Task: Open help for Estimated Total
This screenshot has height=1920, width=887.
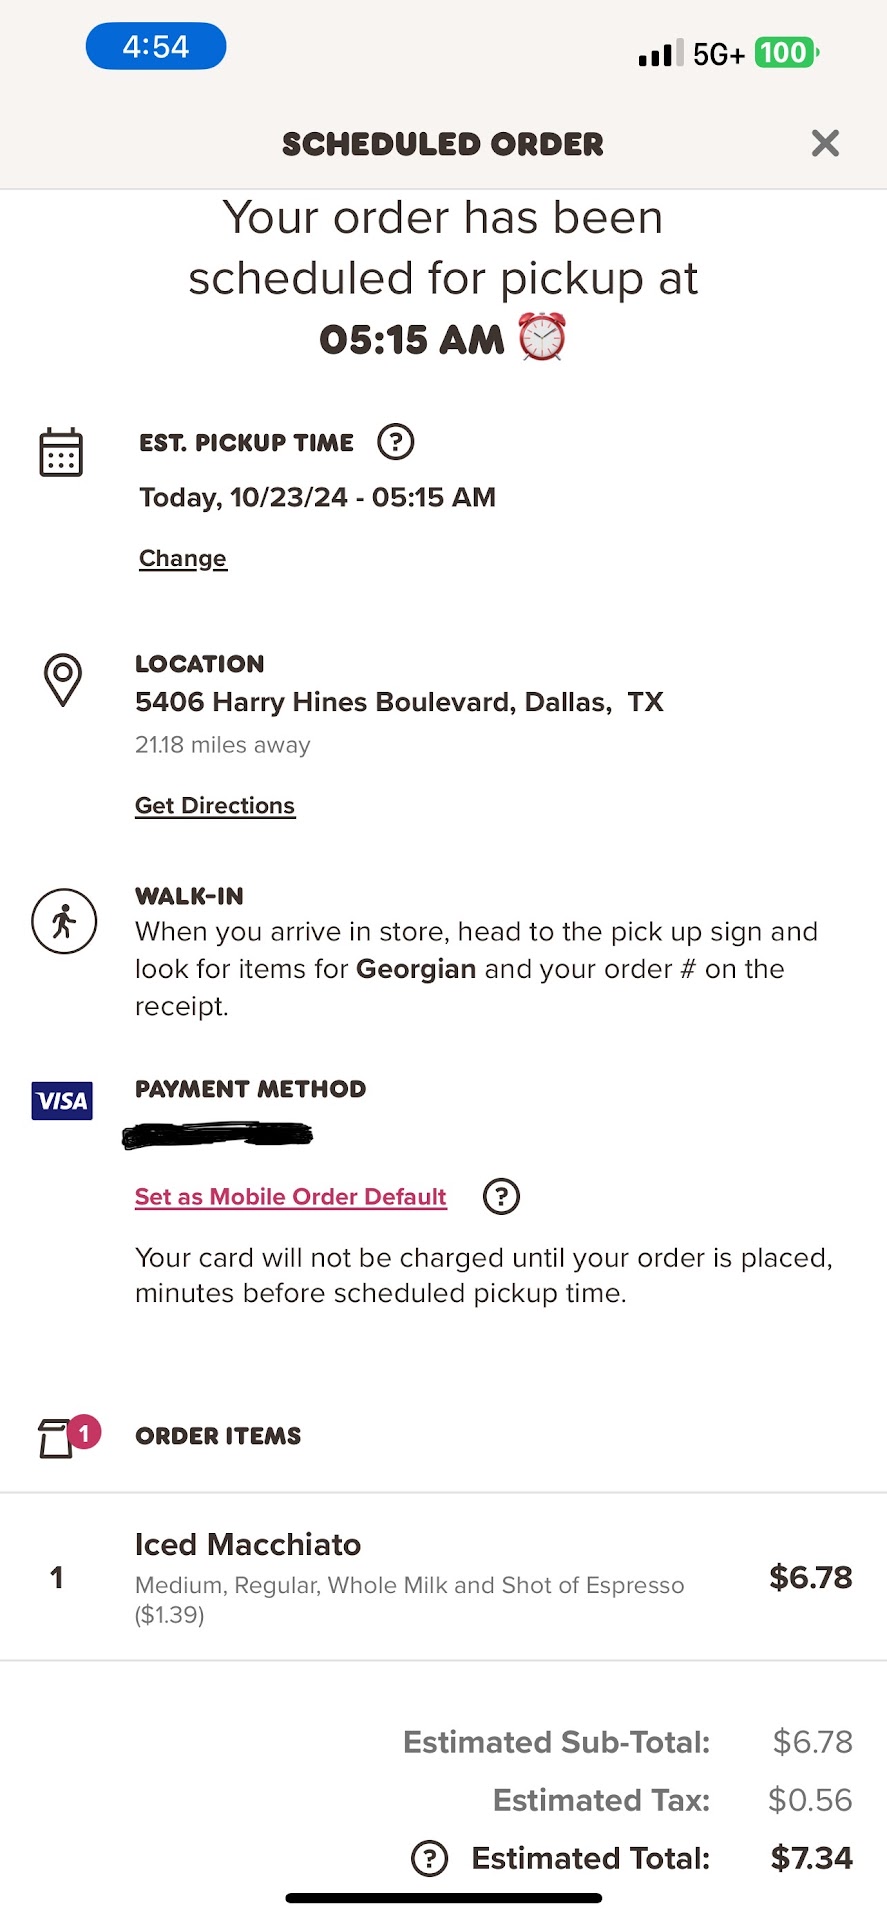Action: 430,1858
